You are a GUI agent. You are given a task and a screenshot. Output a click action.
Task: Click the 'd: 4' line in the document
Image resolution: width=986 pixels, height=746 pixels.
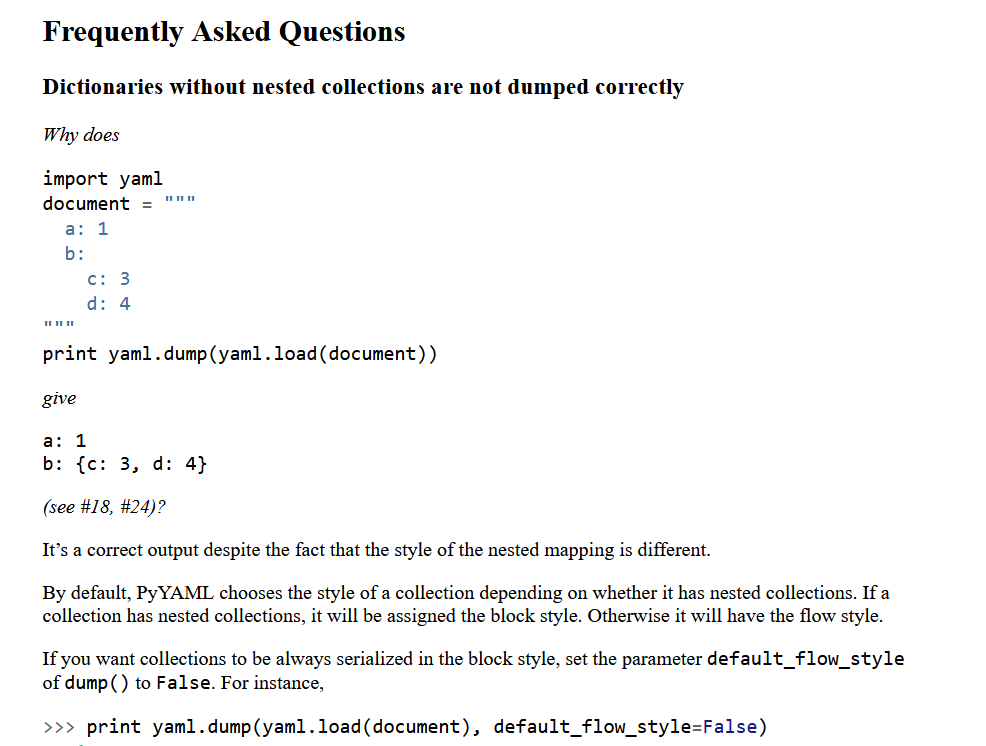click(108, 304)
